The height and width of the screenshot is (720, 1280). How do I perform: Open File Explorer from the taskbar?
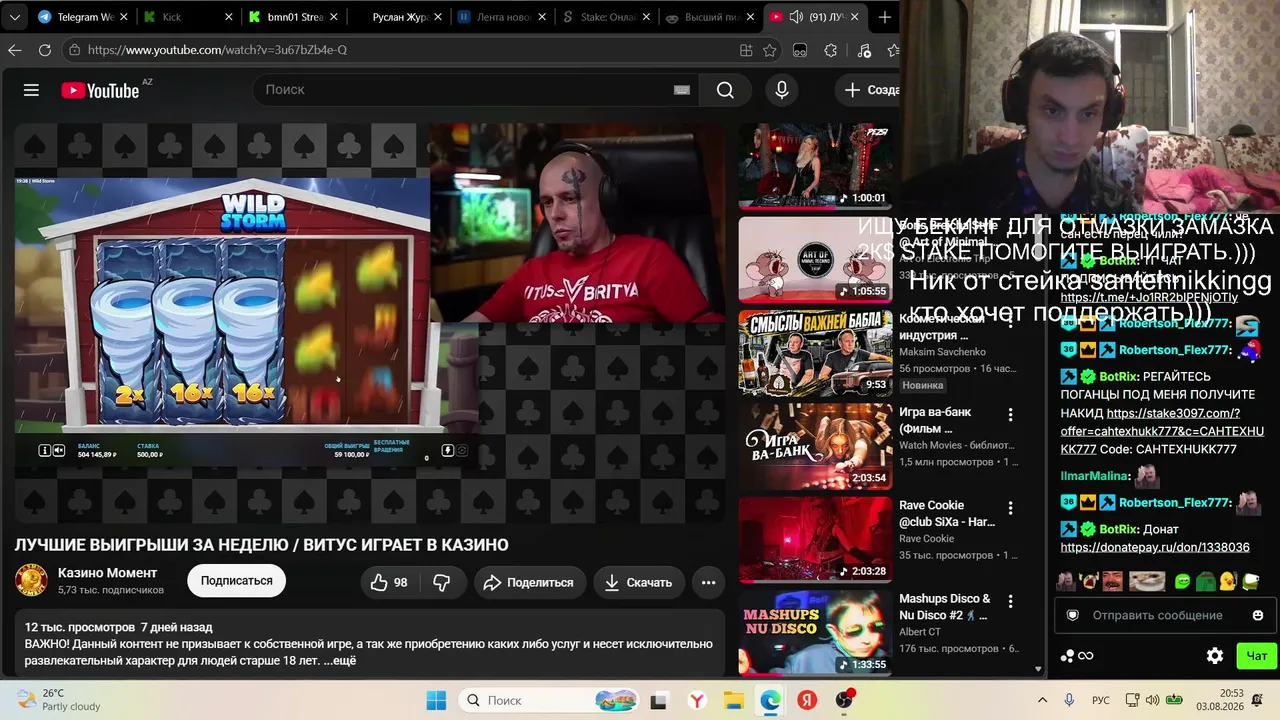pyautogui.click(x=733, y=700)
